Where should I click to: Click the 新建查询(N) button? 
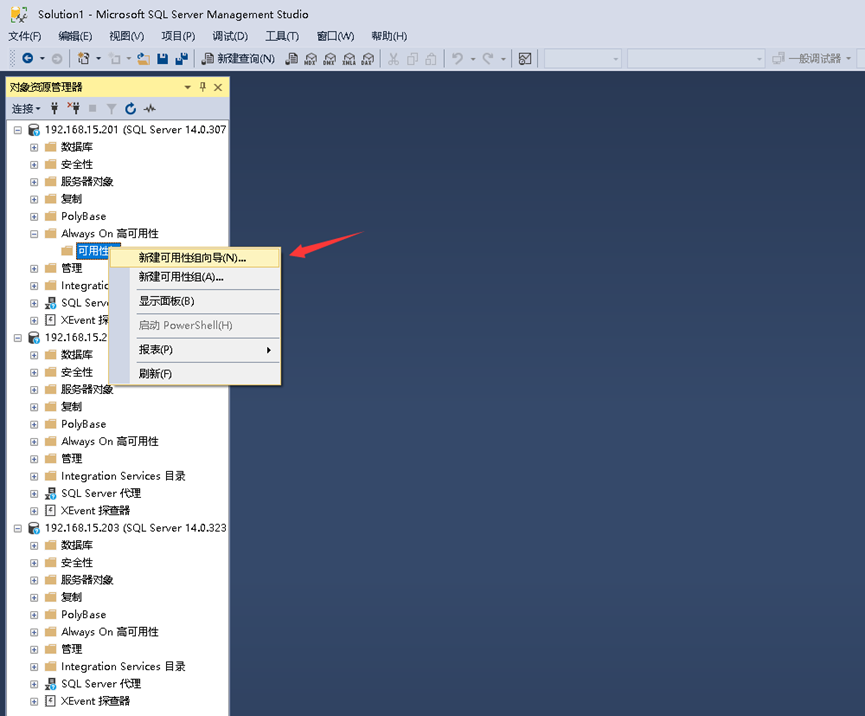coord(238,58)
